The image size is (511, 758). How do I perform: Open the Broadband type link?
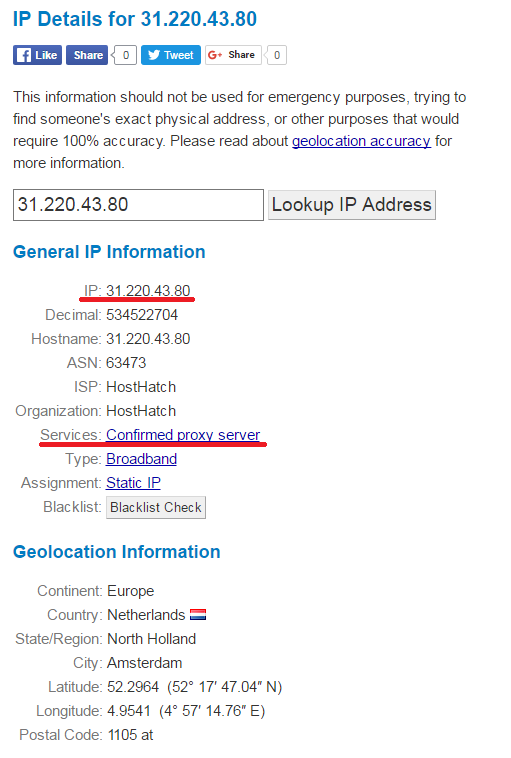[141, 459]
